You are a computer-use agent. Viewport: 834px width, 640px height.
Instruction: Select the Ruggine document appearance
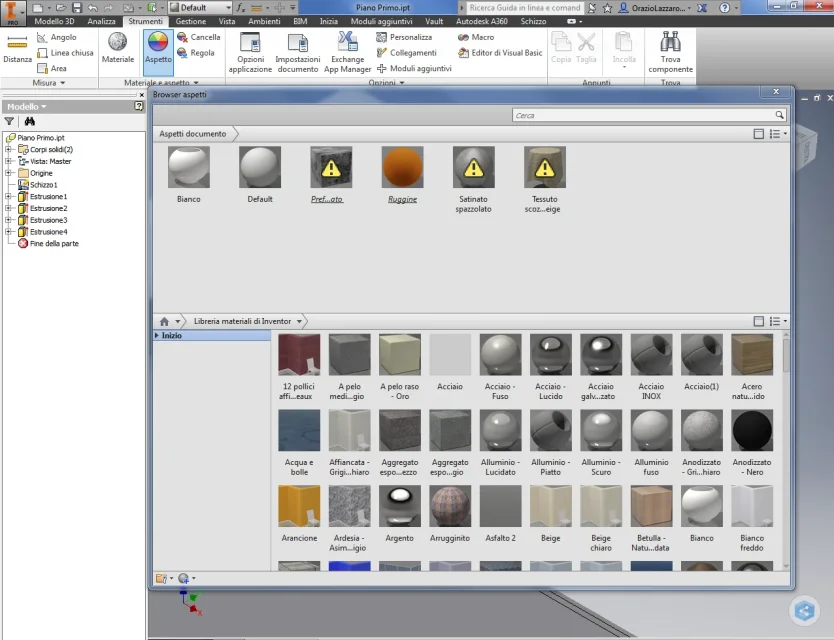(x=402, y=175)
